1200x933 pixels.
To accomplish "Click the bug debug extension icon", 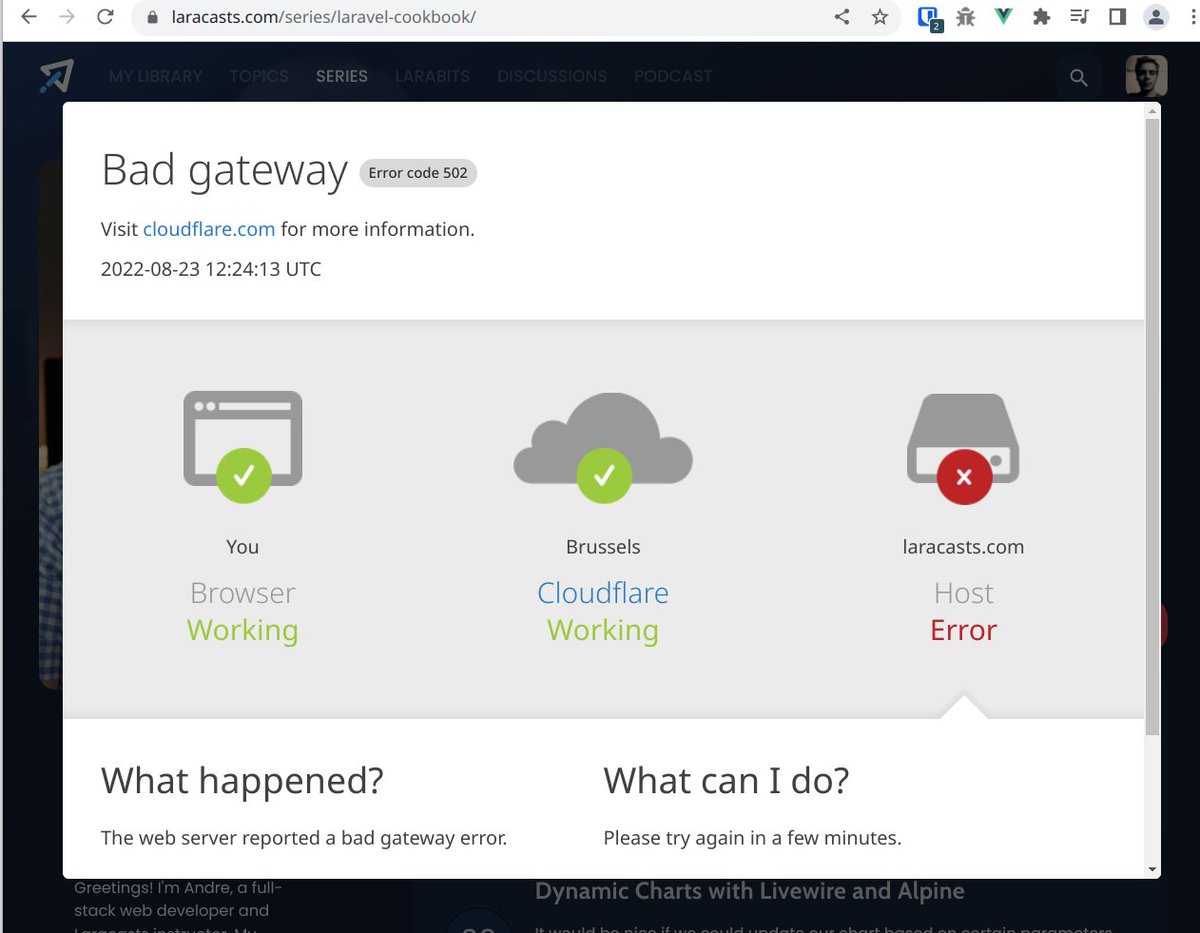I will point(965,17).
